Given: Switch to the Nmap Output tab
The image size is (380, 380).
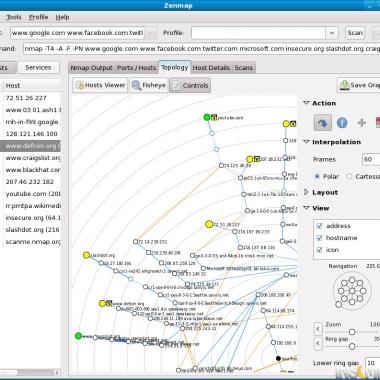Looking at the screenshot, I should click(x=91, y=68).
